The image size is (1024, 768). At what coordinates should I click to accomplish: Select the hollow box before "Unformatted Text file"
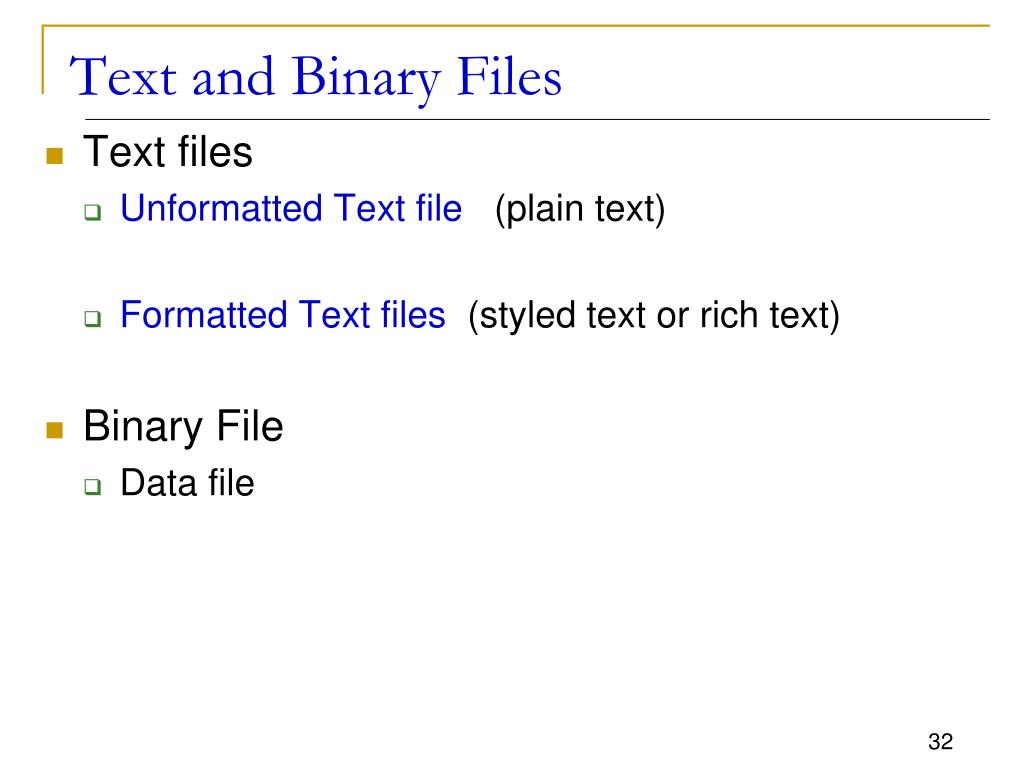[93, 212]
